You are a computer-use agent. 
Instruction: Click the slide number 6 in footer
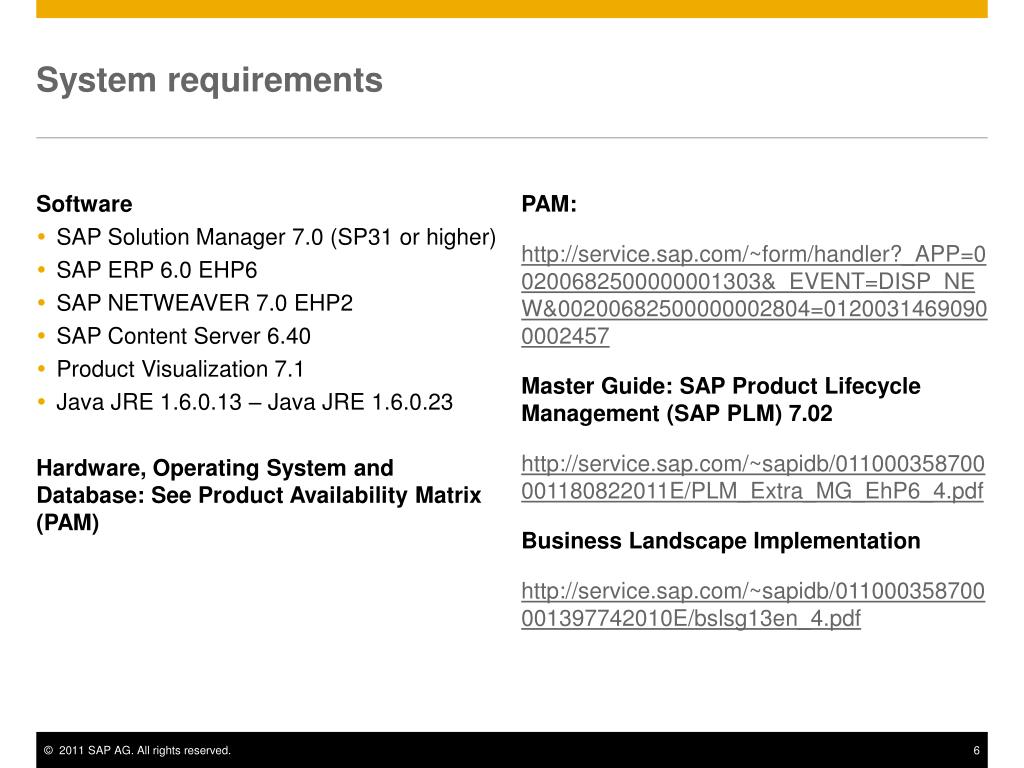point(976,750)
